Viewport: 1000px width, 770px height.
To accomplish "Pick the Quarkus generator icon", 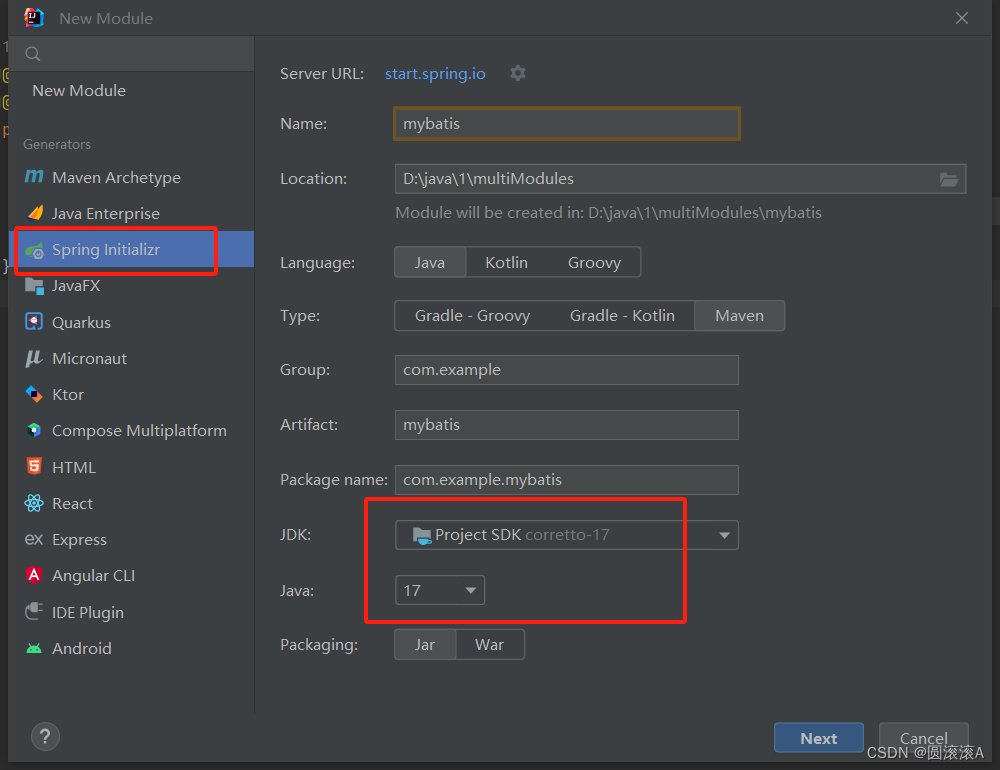I will click(x=34, y=322).
